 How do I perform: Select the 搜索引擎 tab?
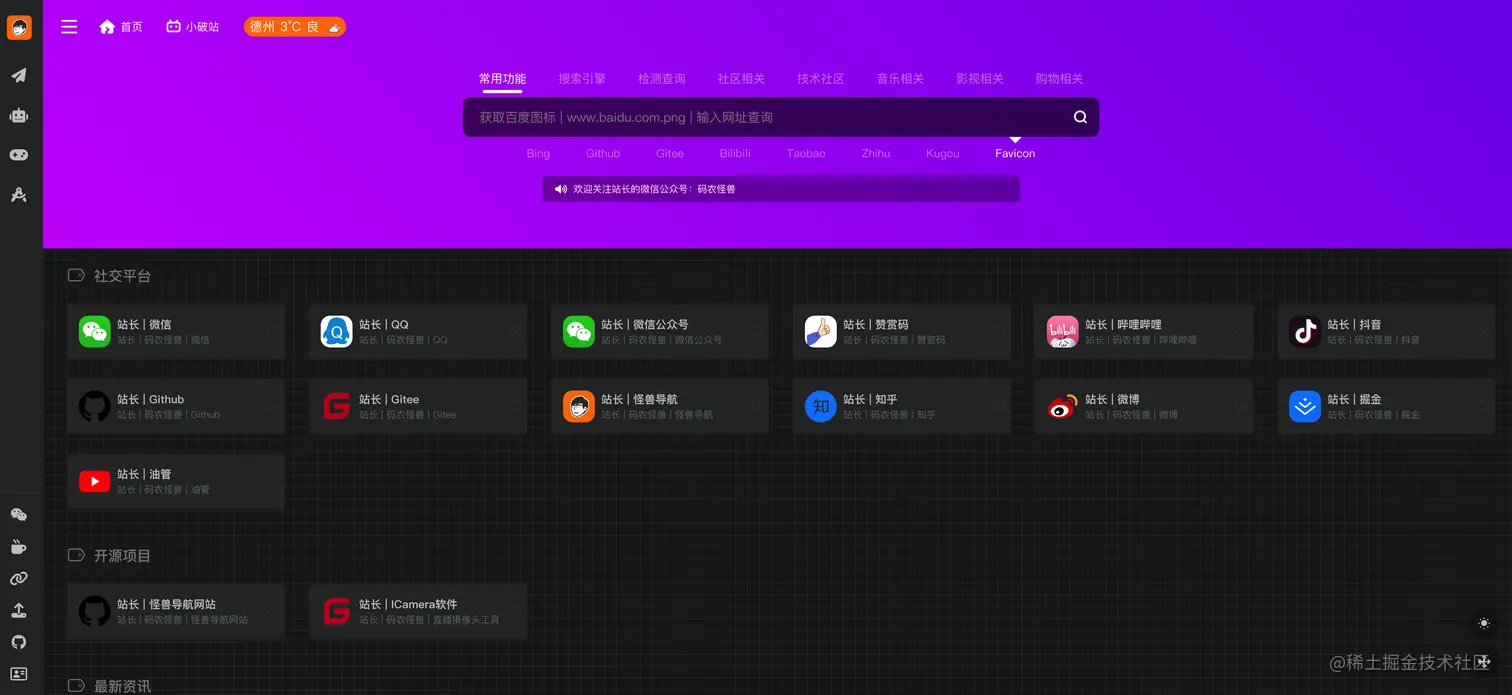click(x=582, y=79)
